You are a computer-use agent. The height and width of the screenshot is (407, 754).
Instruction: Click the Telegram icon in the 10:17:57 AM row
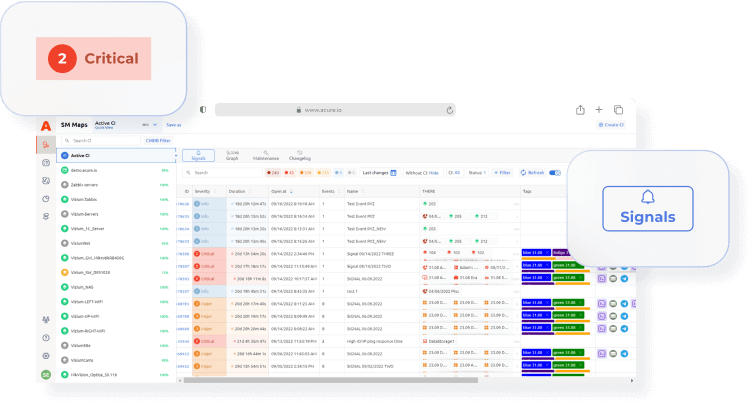pyautogui.click(x=624, y=279)
